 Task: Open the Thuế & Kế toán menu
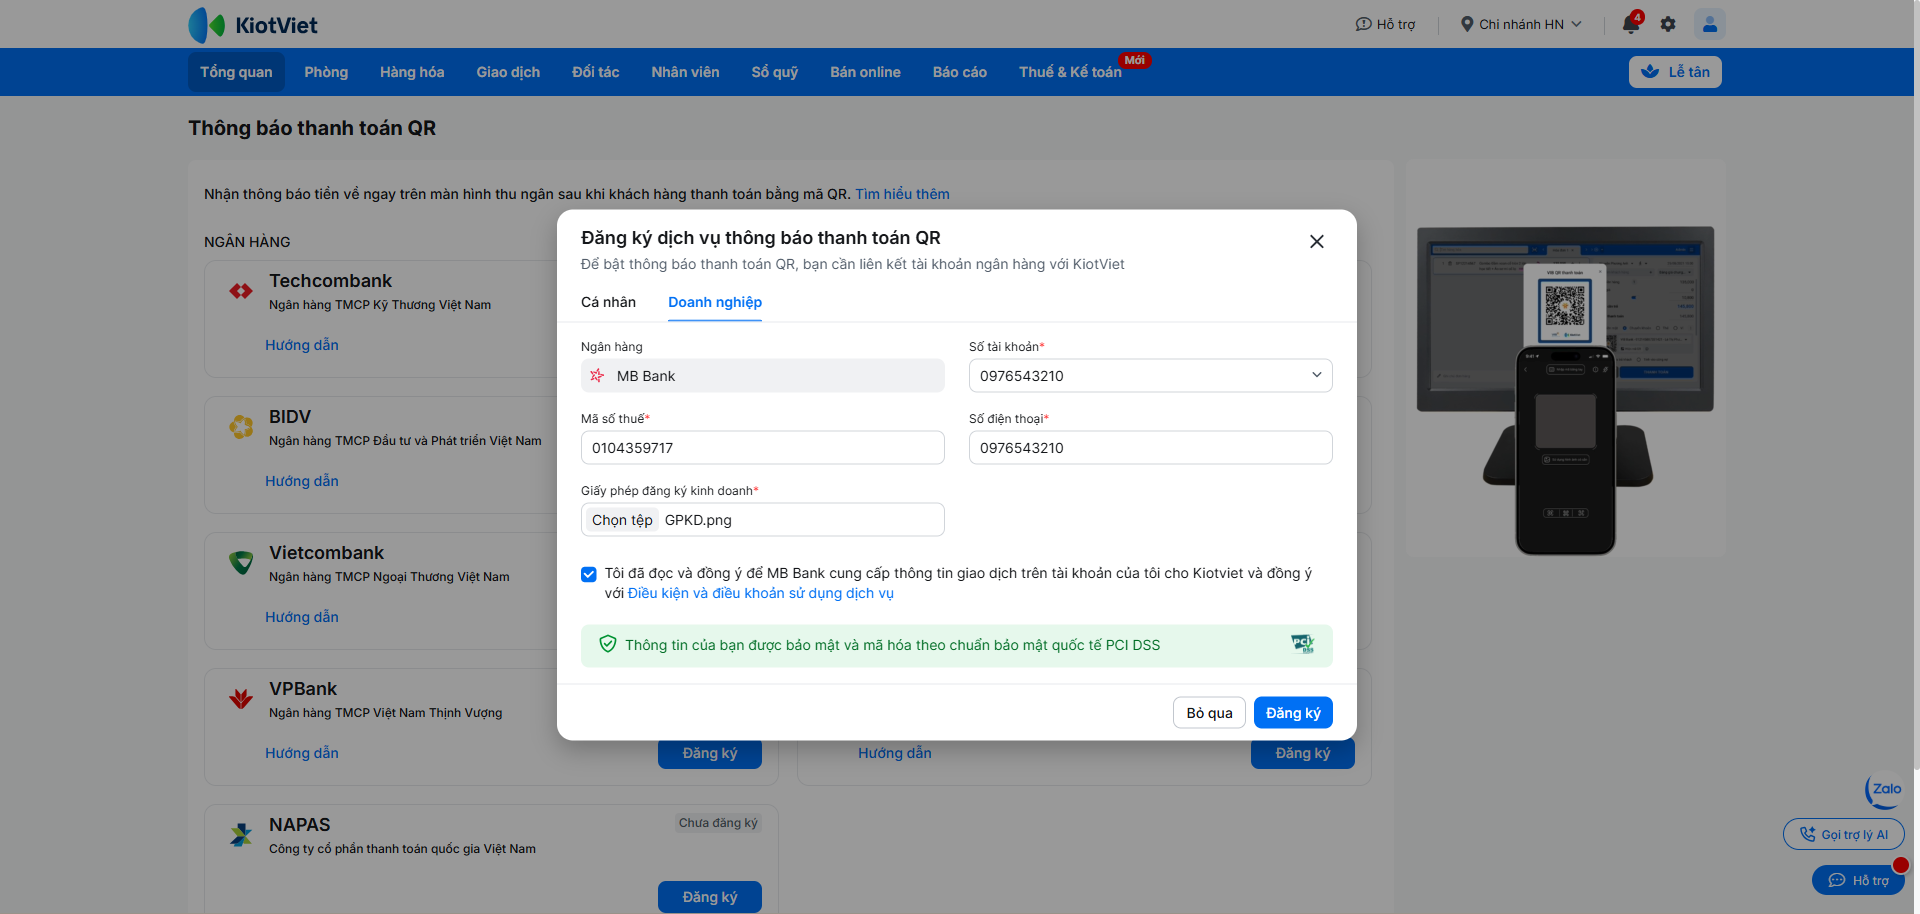(1070, 72)
